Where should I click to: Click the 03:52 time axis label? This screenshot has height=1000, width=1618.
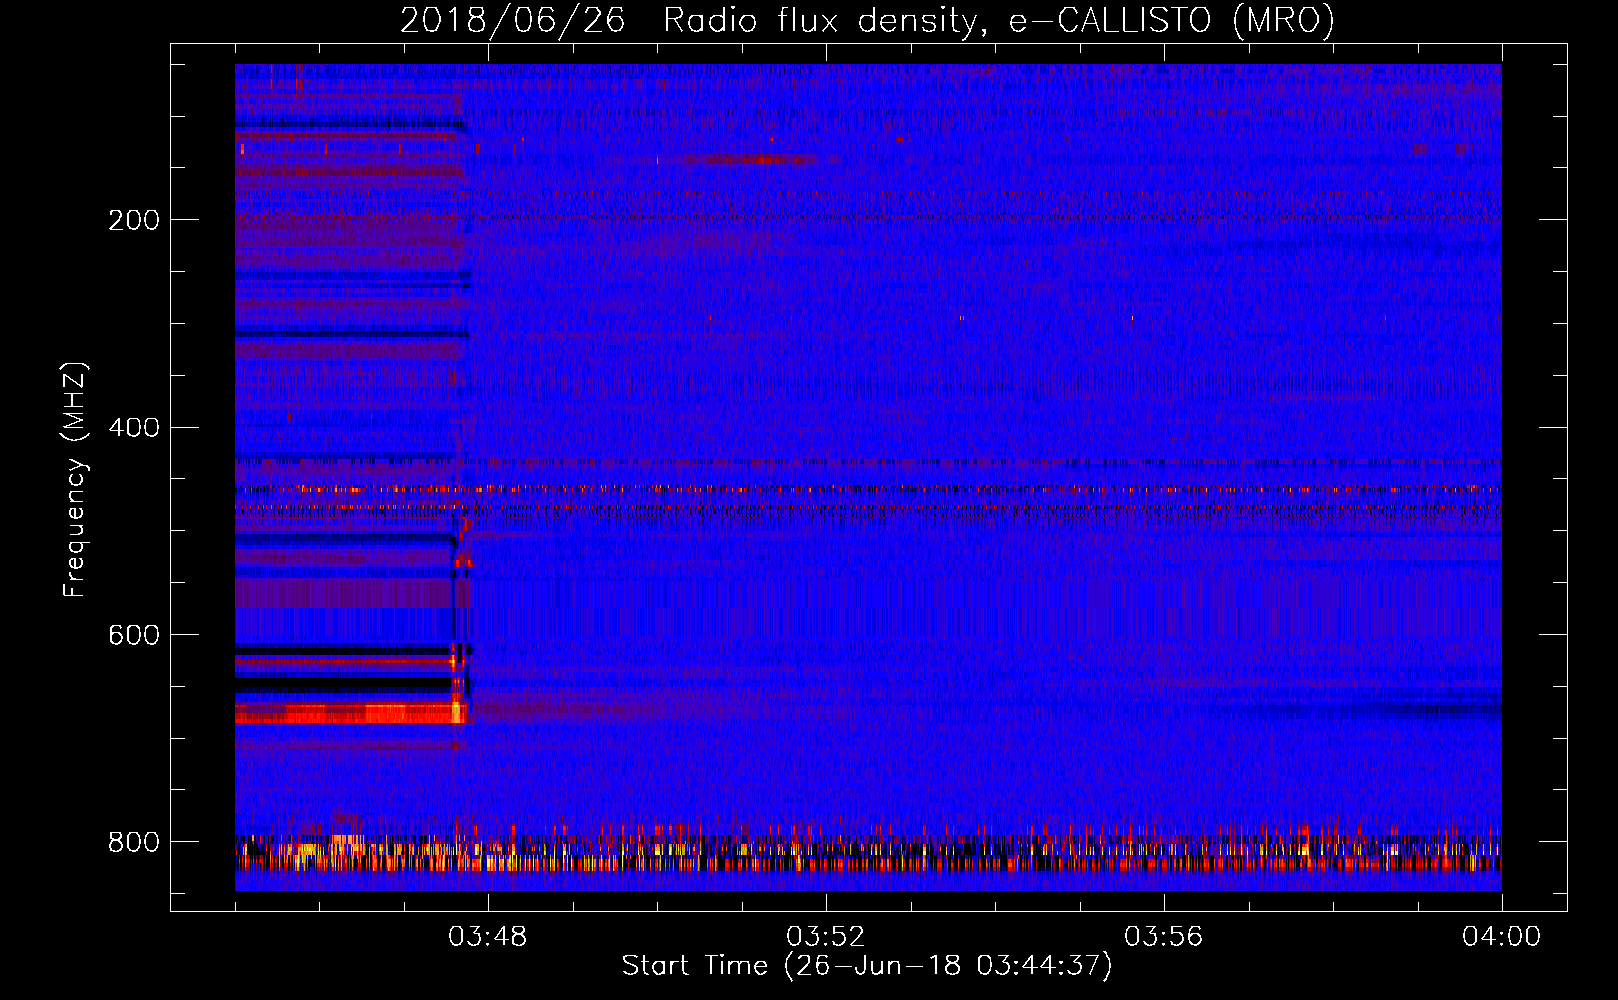[825, 936]
